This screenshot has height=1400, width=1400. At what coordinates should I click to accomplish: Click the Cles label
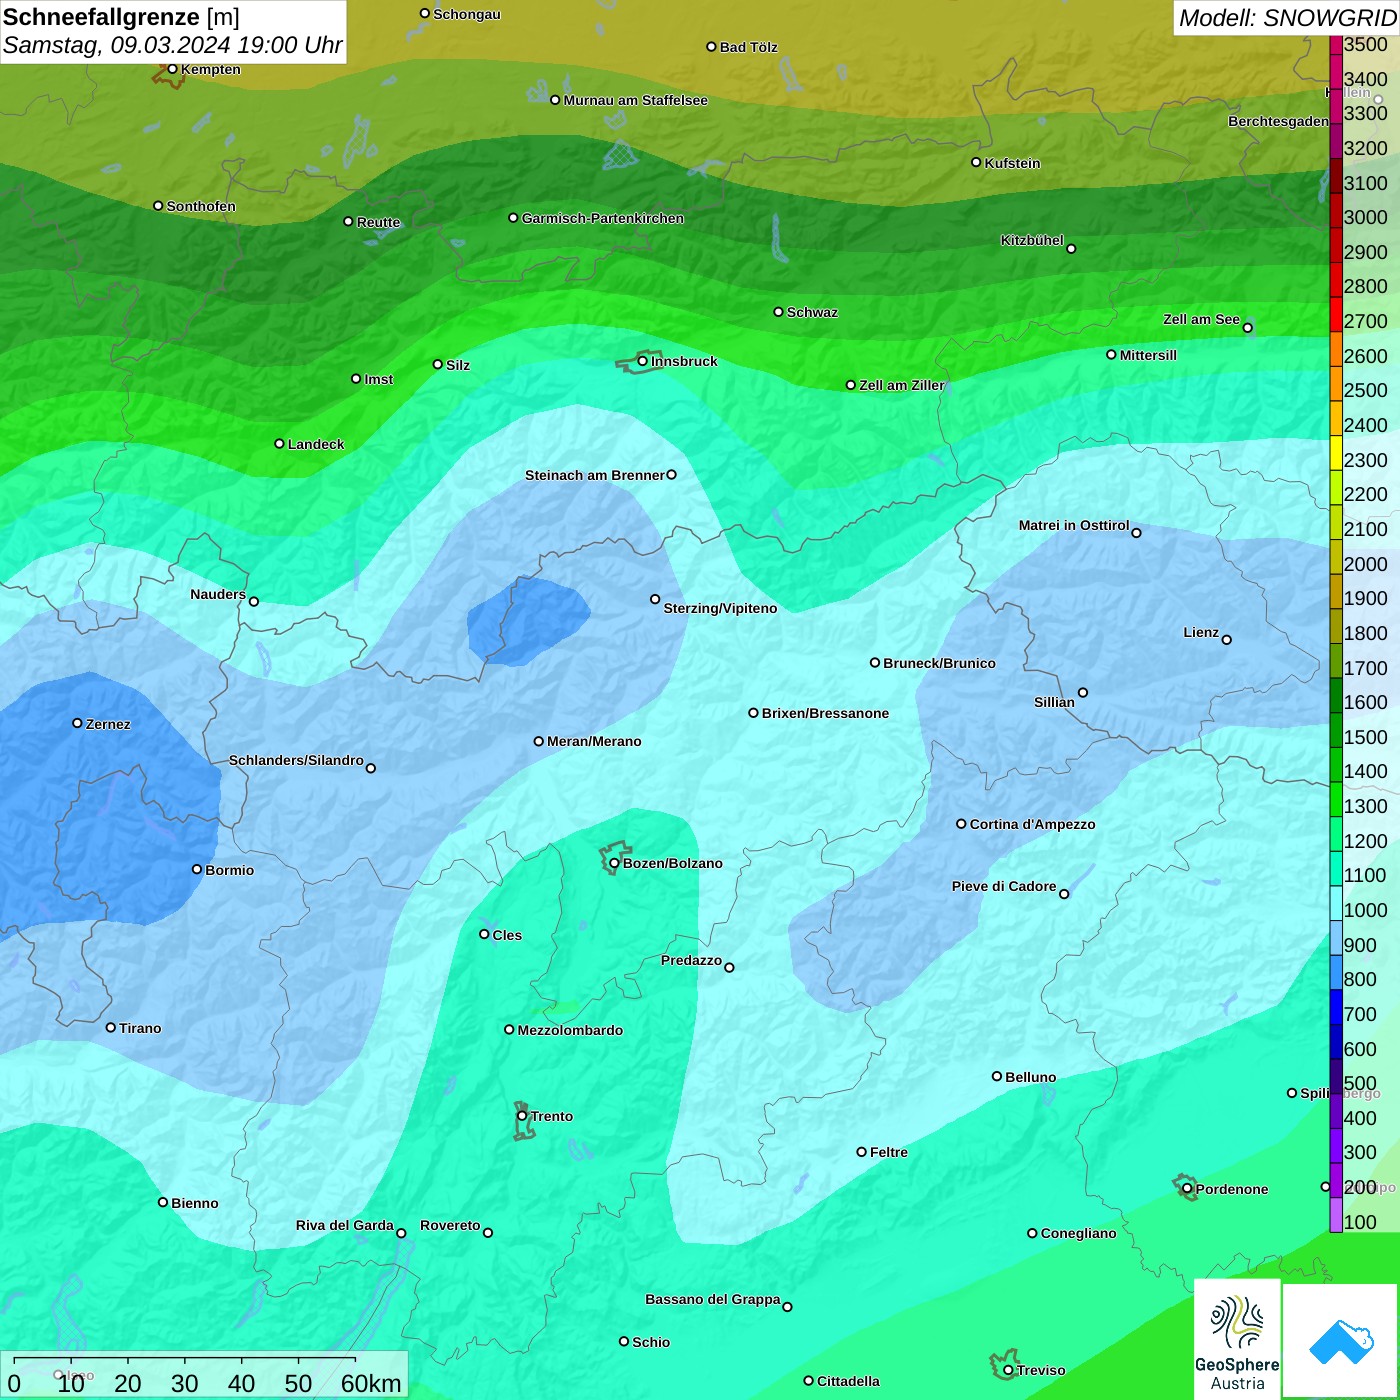507,935
